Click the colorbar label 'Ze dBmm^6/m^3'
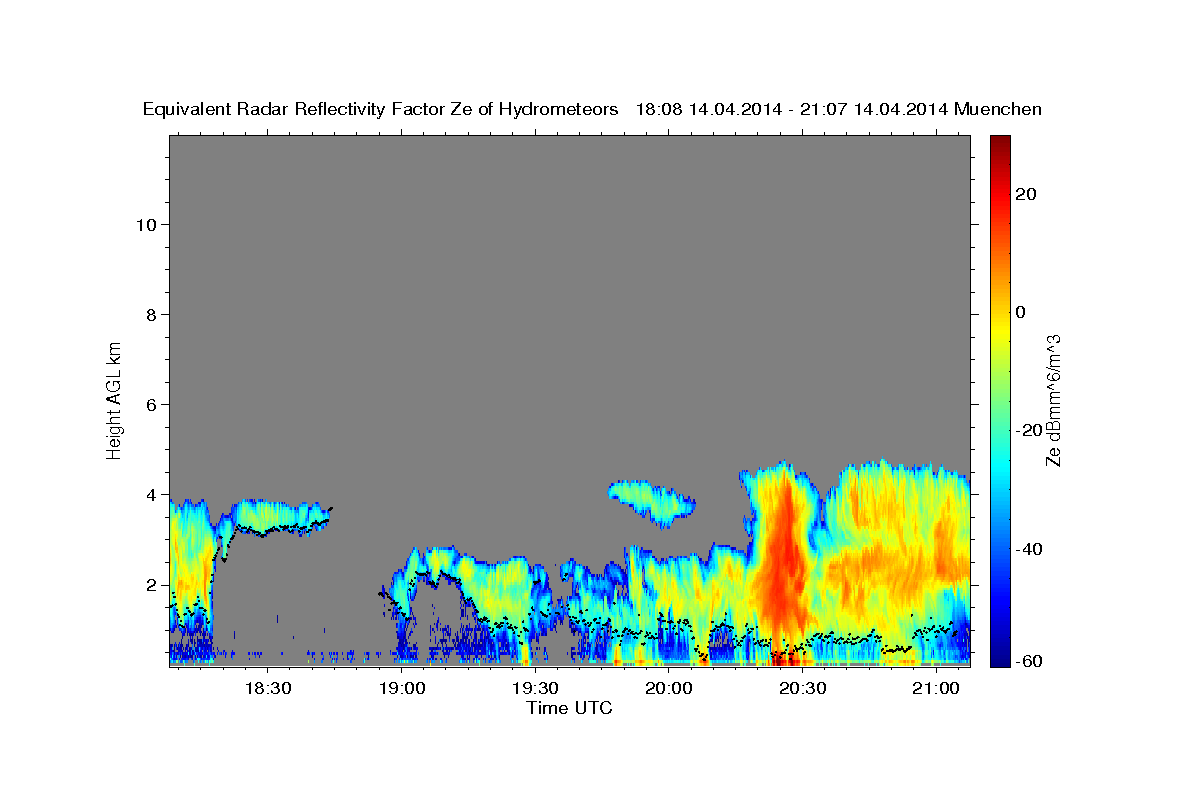The height and width of the screenshot is (800, 1200). [1054, 400]
